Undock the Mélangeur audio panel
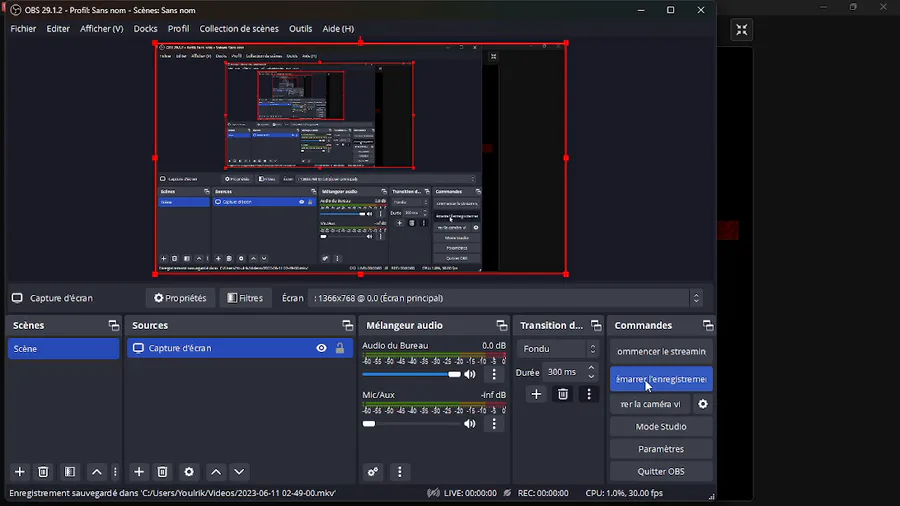 click(x=502, y=325)
